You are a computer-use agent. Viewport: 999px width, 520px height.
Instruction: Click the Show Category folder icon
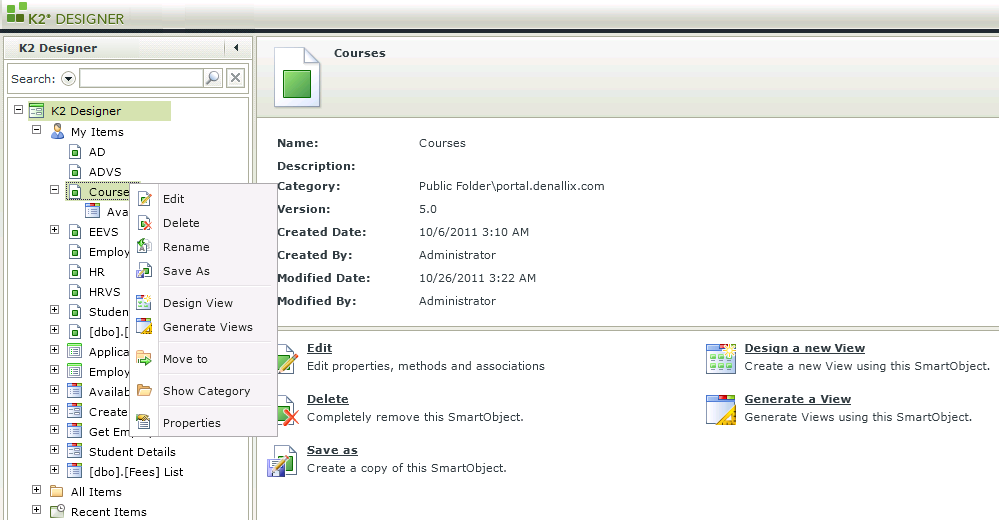pos(145,390)
